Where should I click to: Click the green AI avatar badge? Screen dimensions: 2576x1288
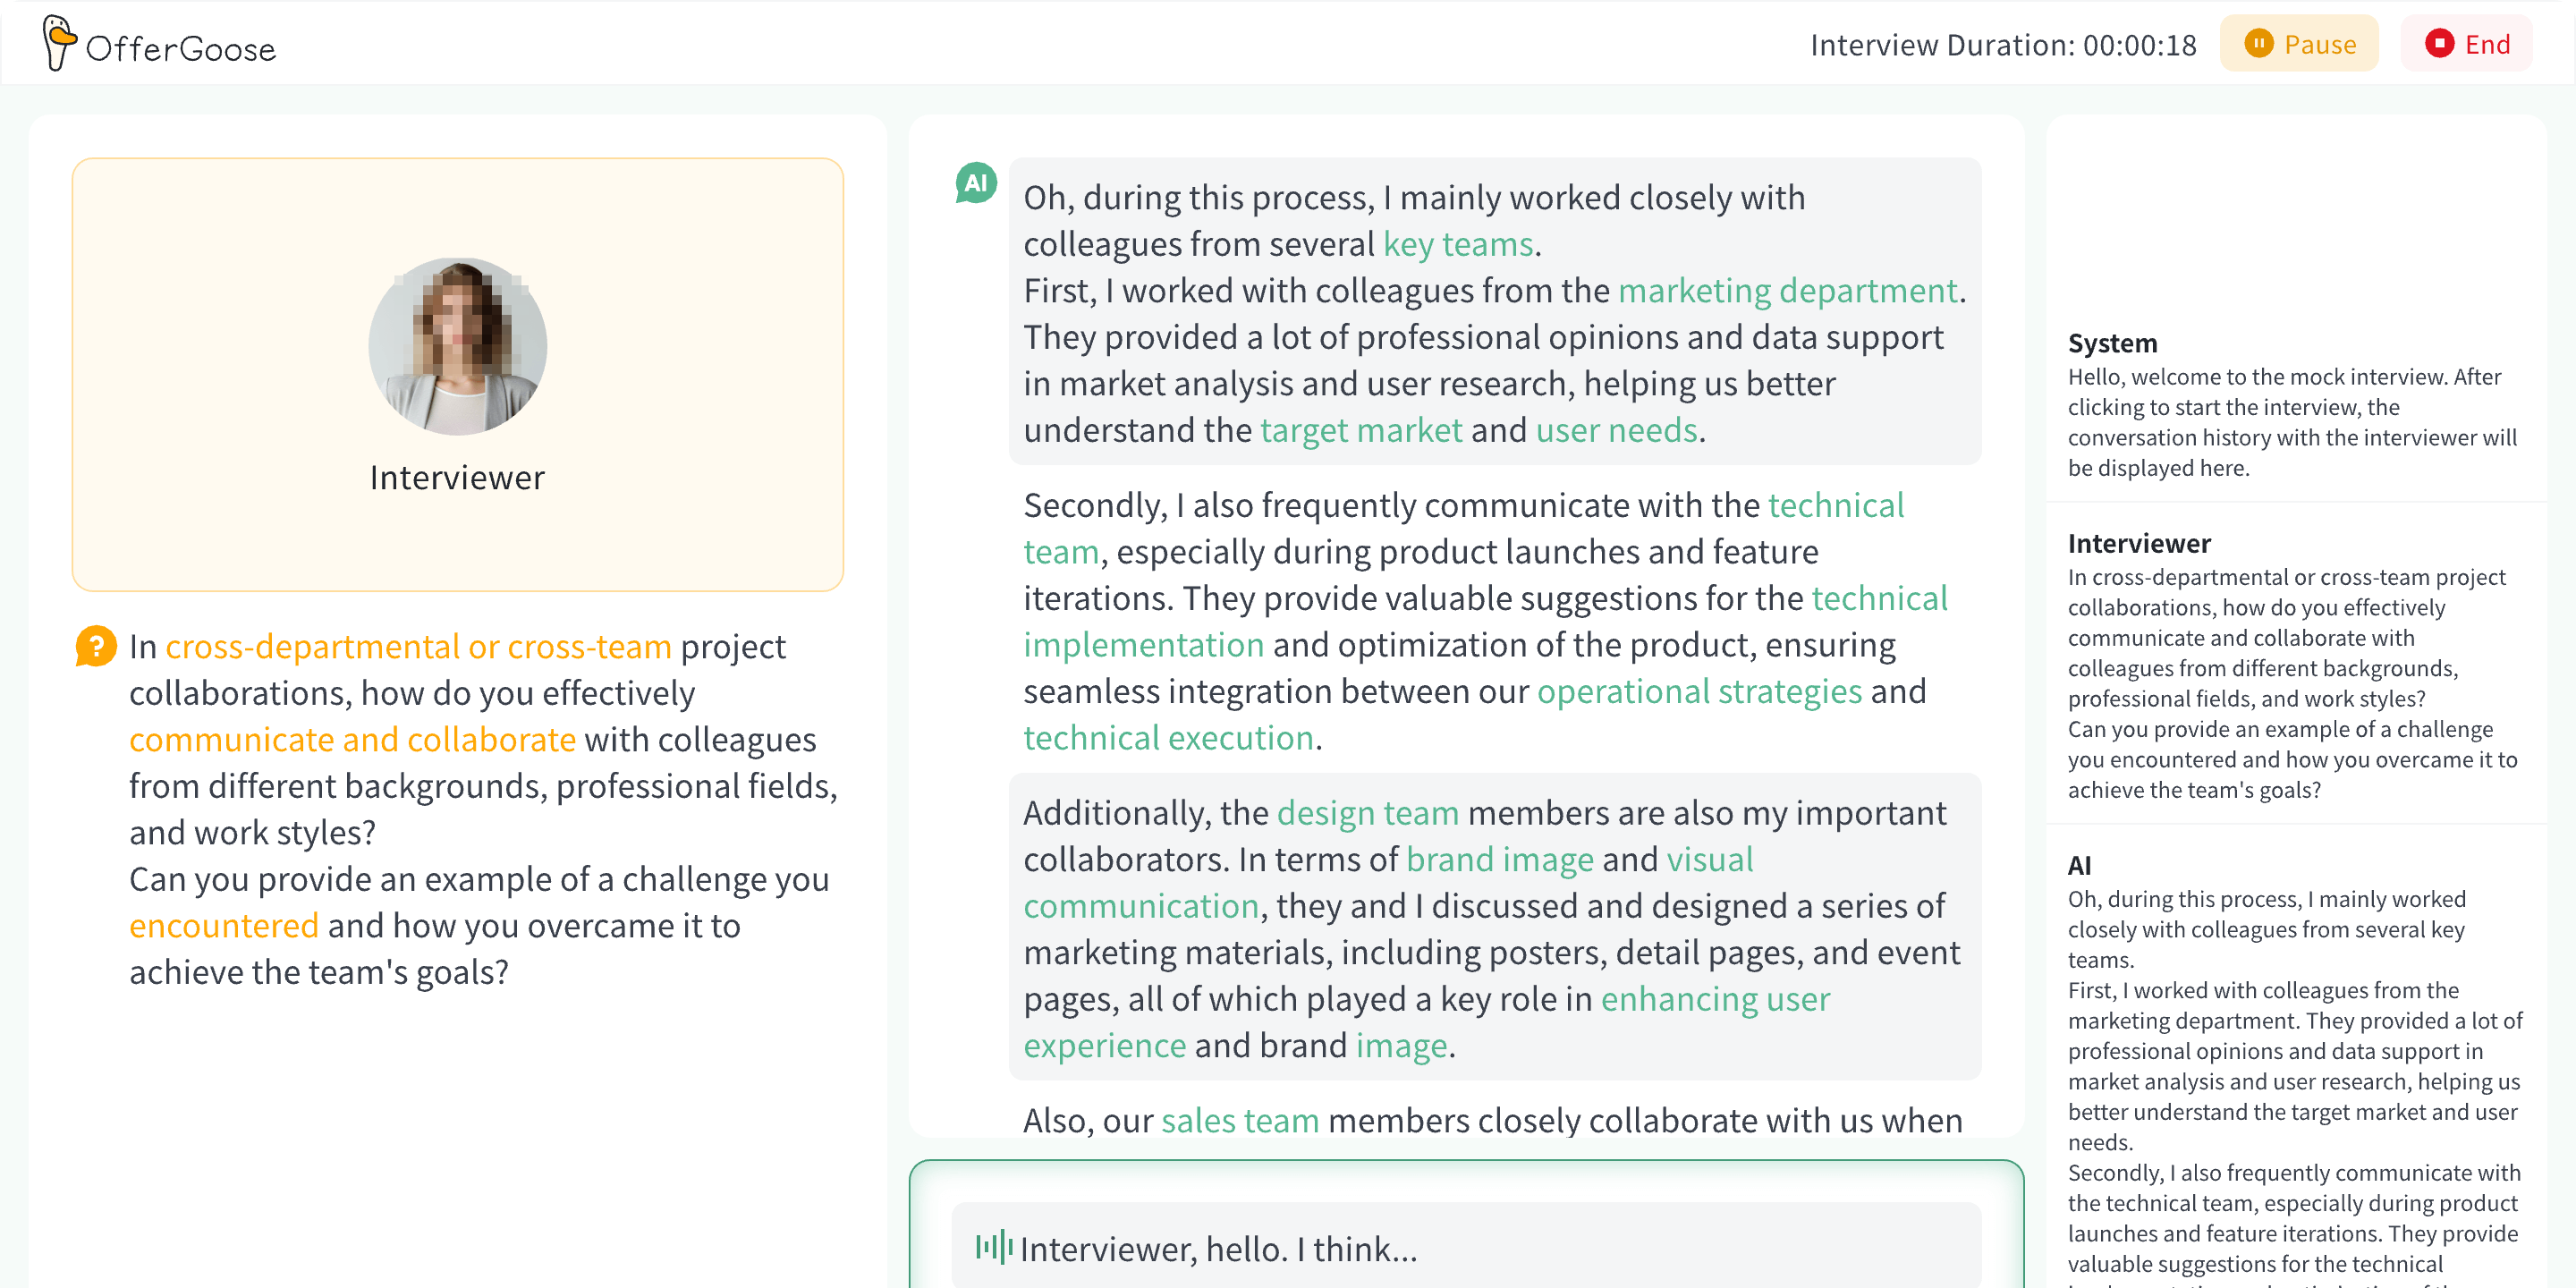click(x=976, y=183)
